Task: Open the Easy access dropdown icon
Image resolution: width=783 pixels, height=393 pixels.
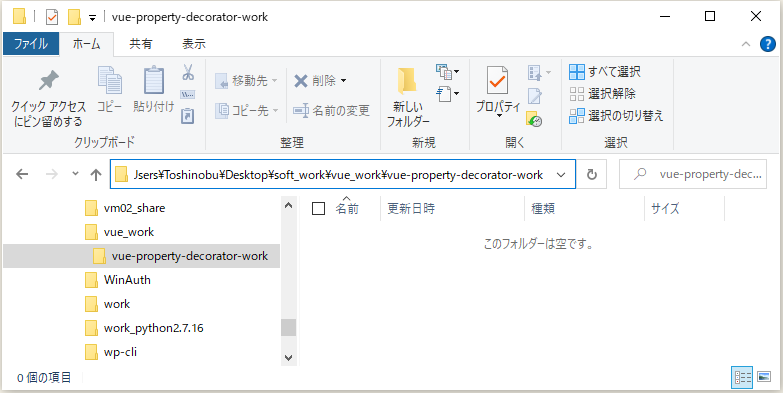Action: pyautogui.click(x=447, y=93)
